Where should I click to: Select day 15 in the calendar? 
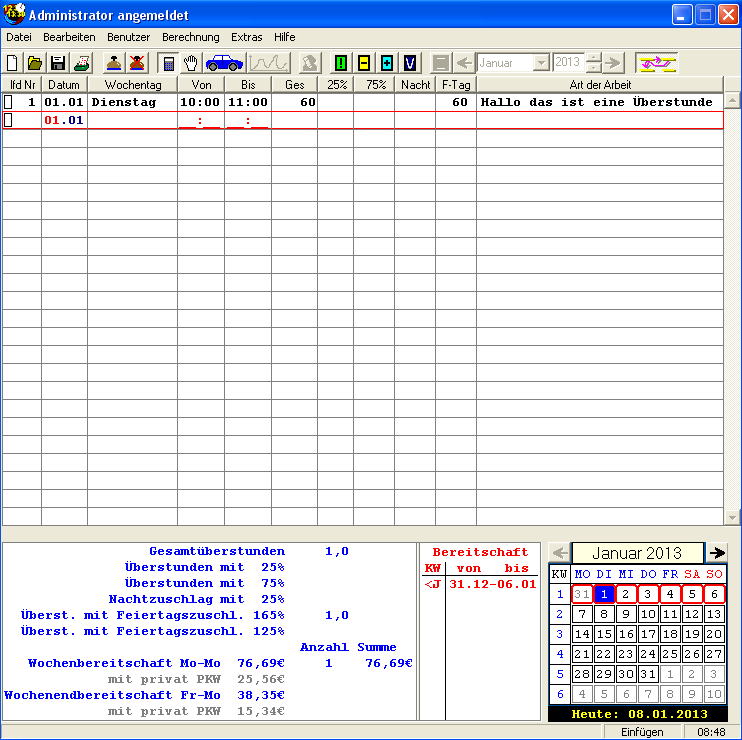point(604,634)
